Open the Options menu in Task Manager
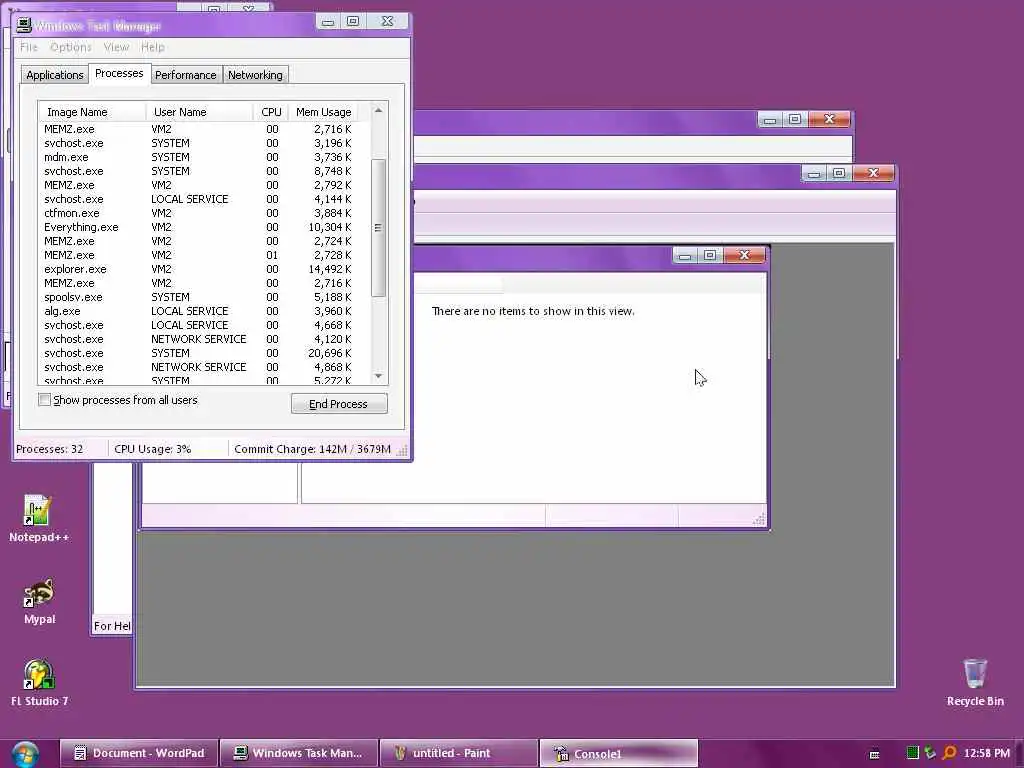The image size is (1024, 768). 71,47
